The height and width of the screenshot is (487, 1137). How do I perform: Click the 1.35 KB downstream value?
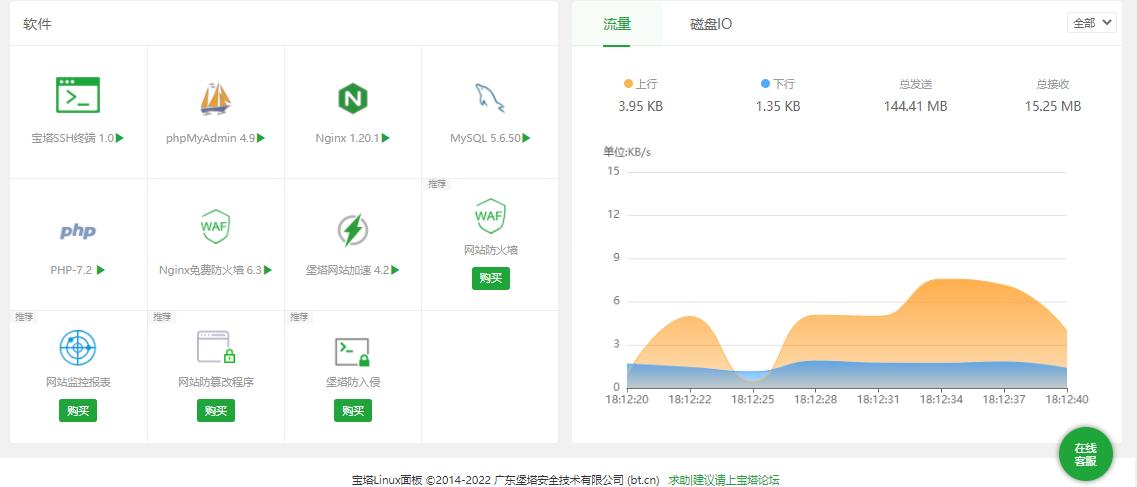click(778, 107)
